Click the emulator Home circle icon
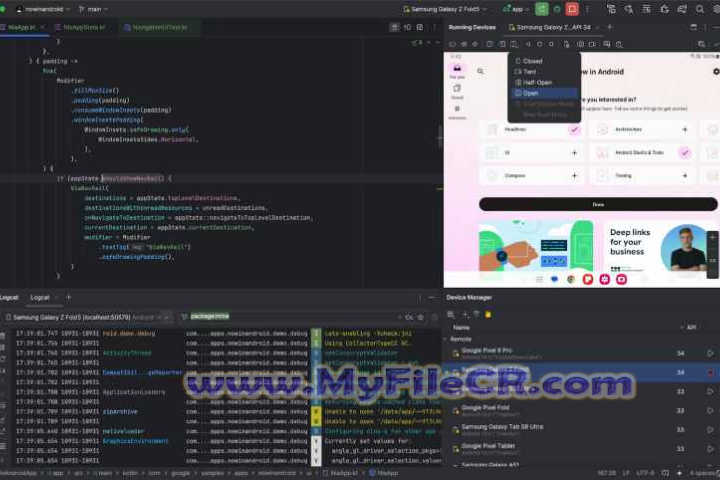This screenshot has width=720, height=480. click(x=540, y=45)
